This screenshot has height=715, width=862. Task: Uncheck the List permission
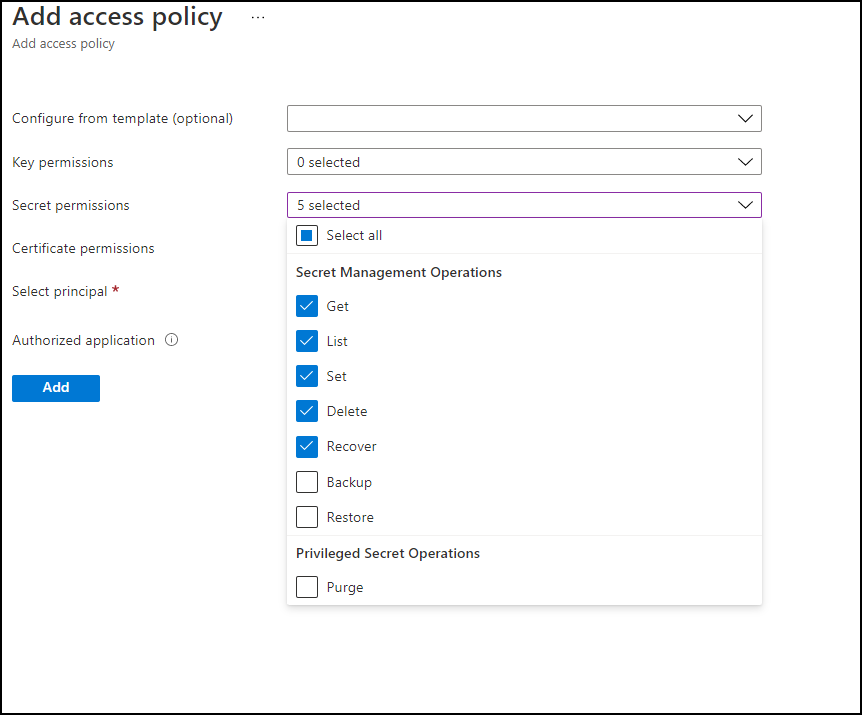click(x=307, y=341)
